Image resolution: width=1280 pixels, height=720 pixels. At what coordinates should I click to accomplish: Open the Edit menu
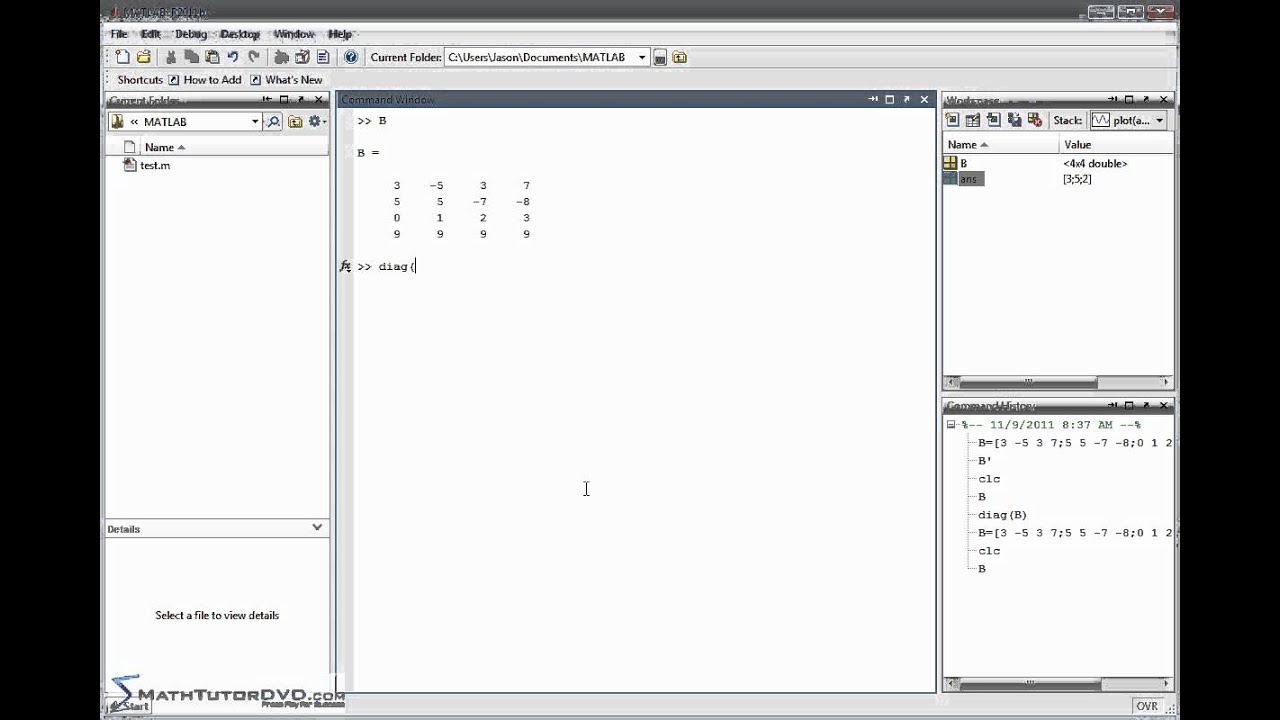pos(150,34)
